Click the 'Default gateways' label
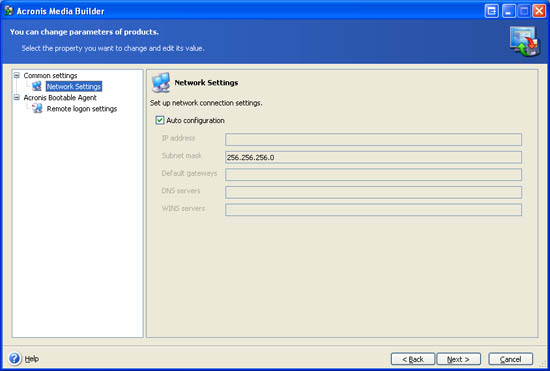 point(189,173)
